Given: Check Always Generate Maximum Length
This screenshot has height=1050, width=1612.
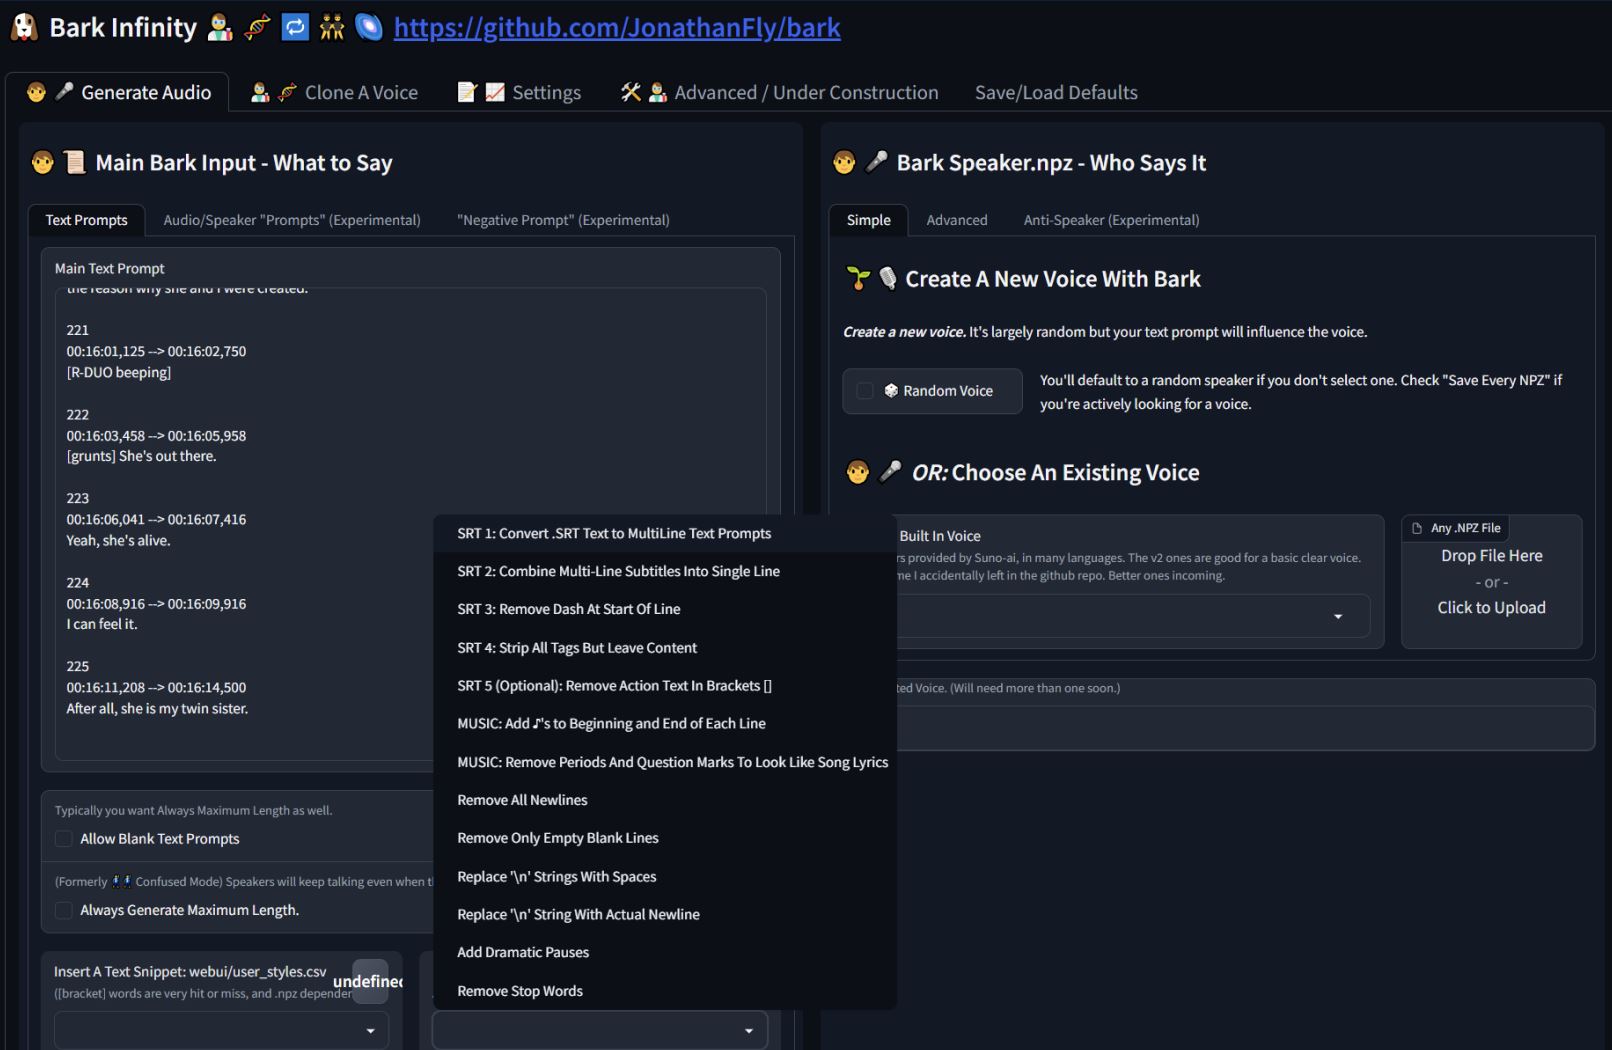Looking at the screenshot, I should [x=64, y=910].
